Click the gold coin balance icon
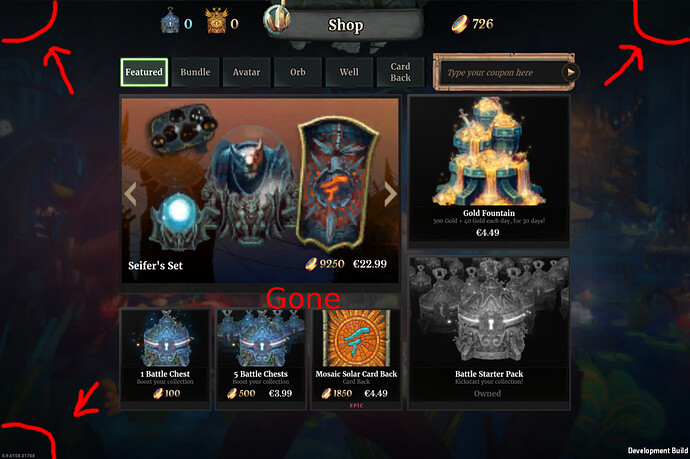Screen dimensions: 690x459 459,24
